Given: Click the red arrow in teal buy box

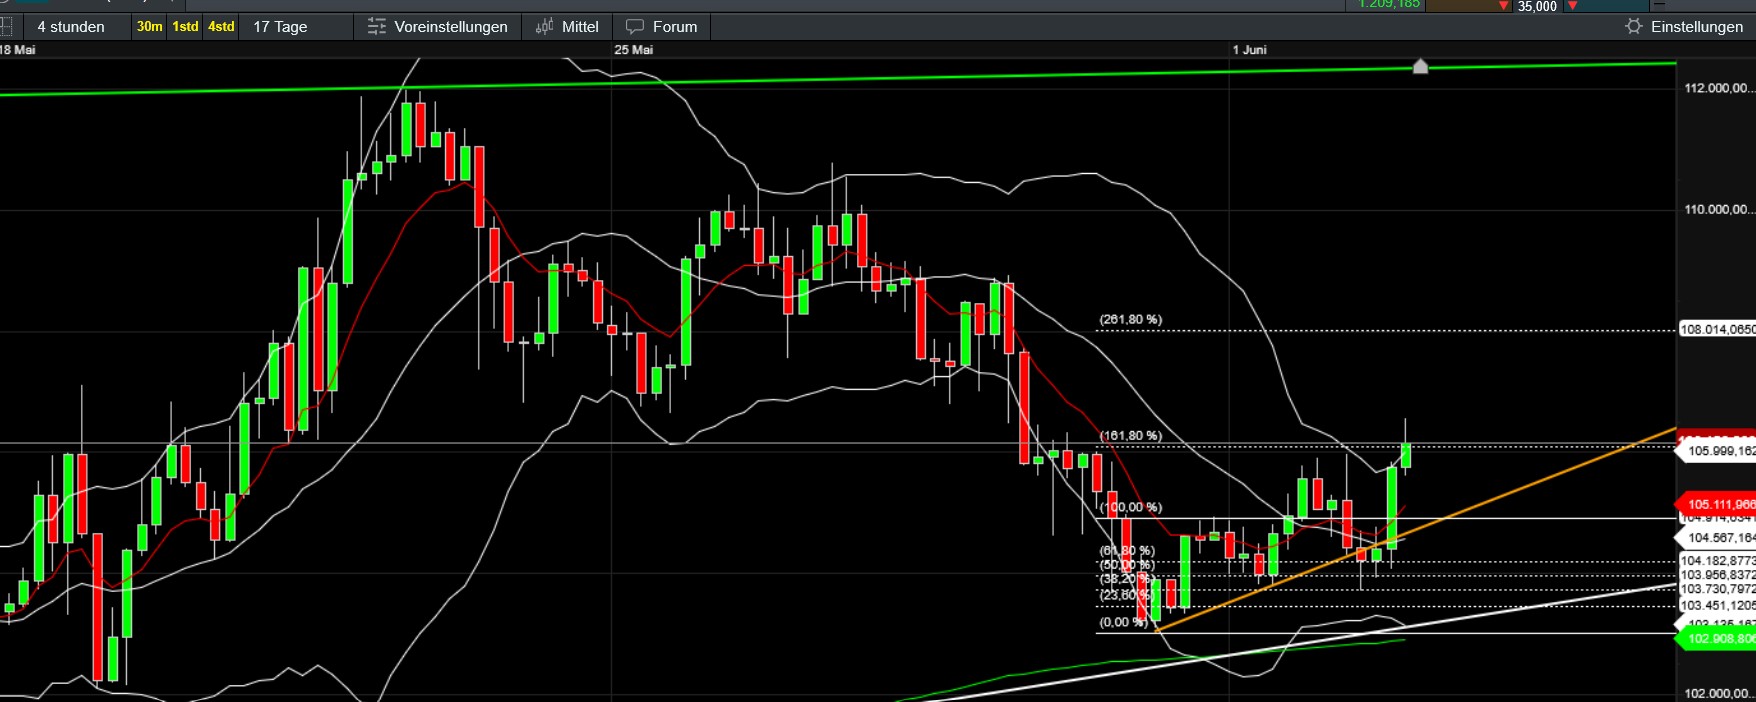Looking at the screenshot, I should tap(1571, 6).
